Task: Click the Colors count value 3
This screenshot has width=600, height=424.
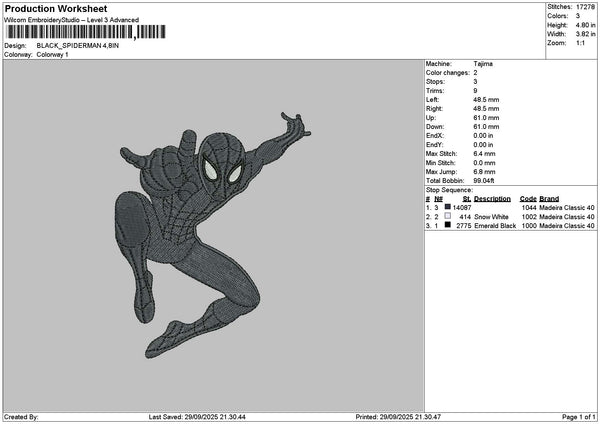Action: pos(578,16)
